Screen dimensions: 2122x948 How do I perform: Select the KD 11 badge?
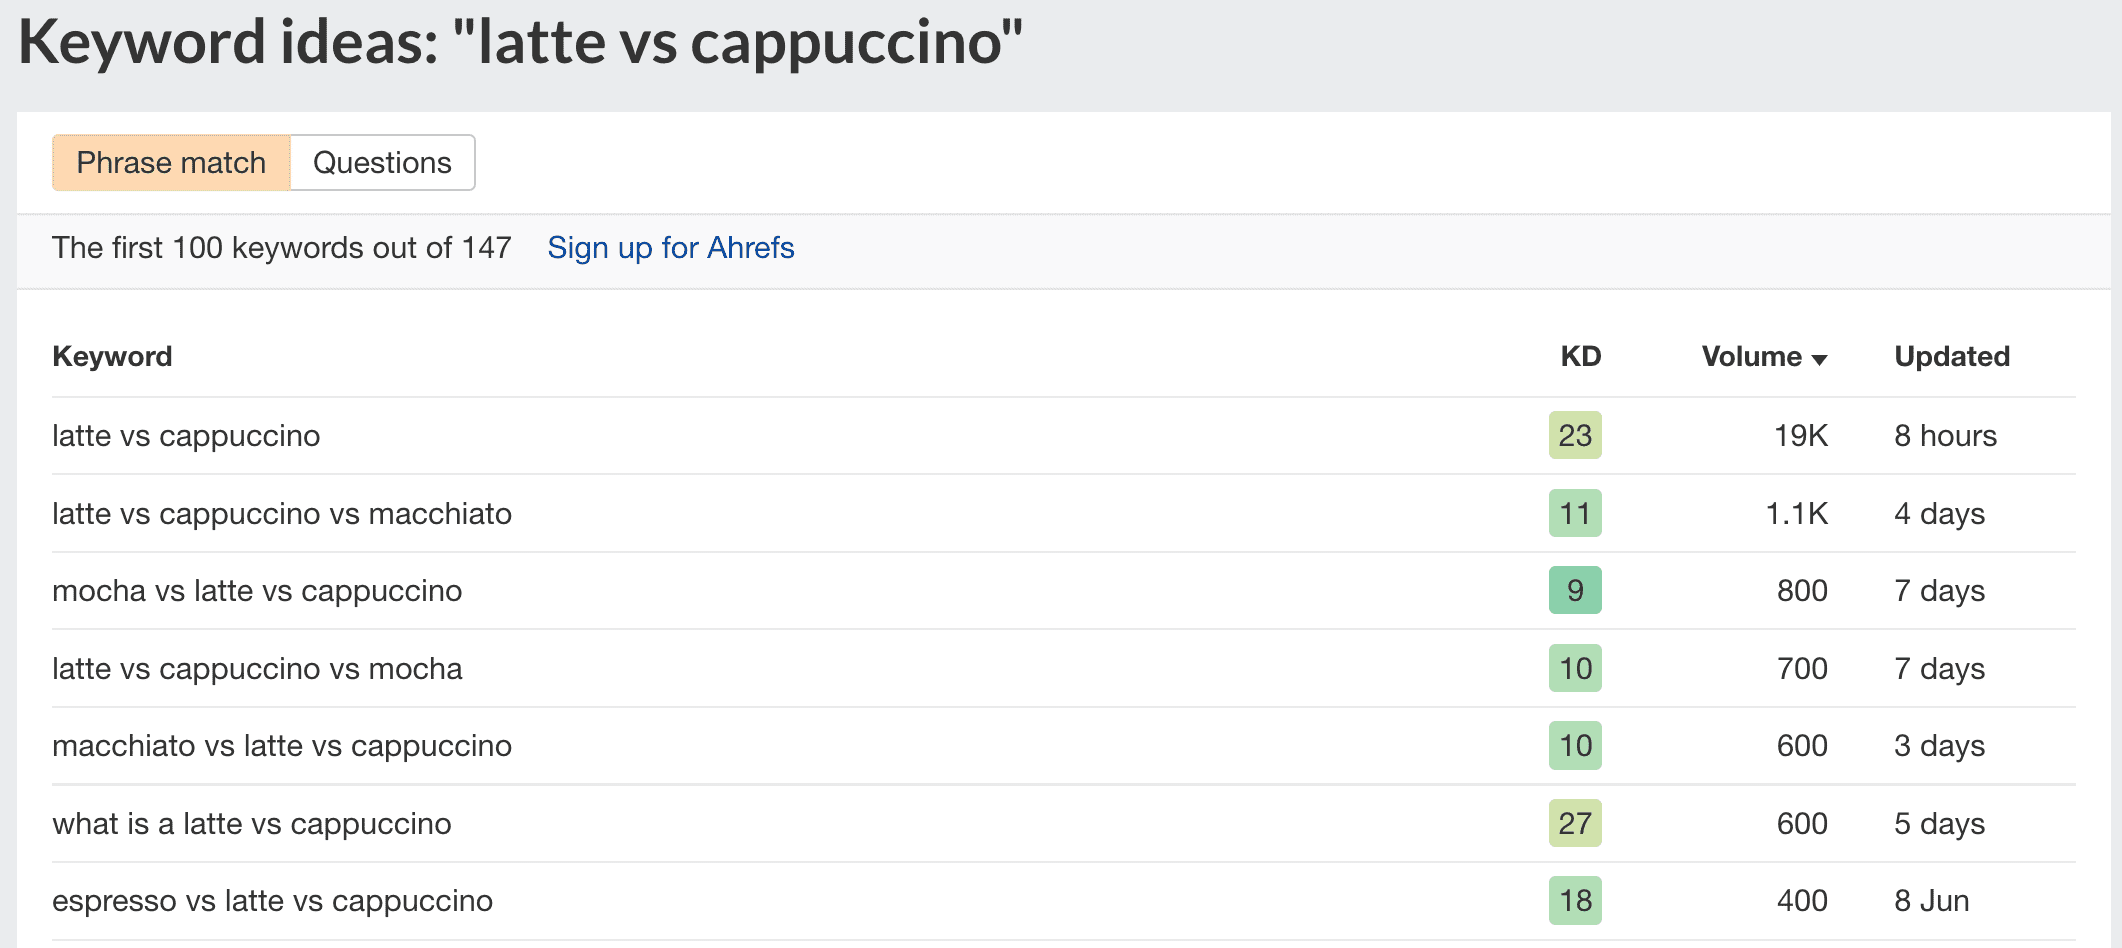tap(1575, 514)
